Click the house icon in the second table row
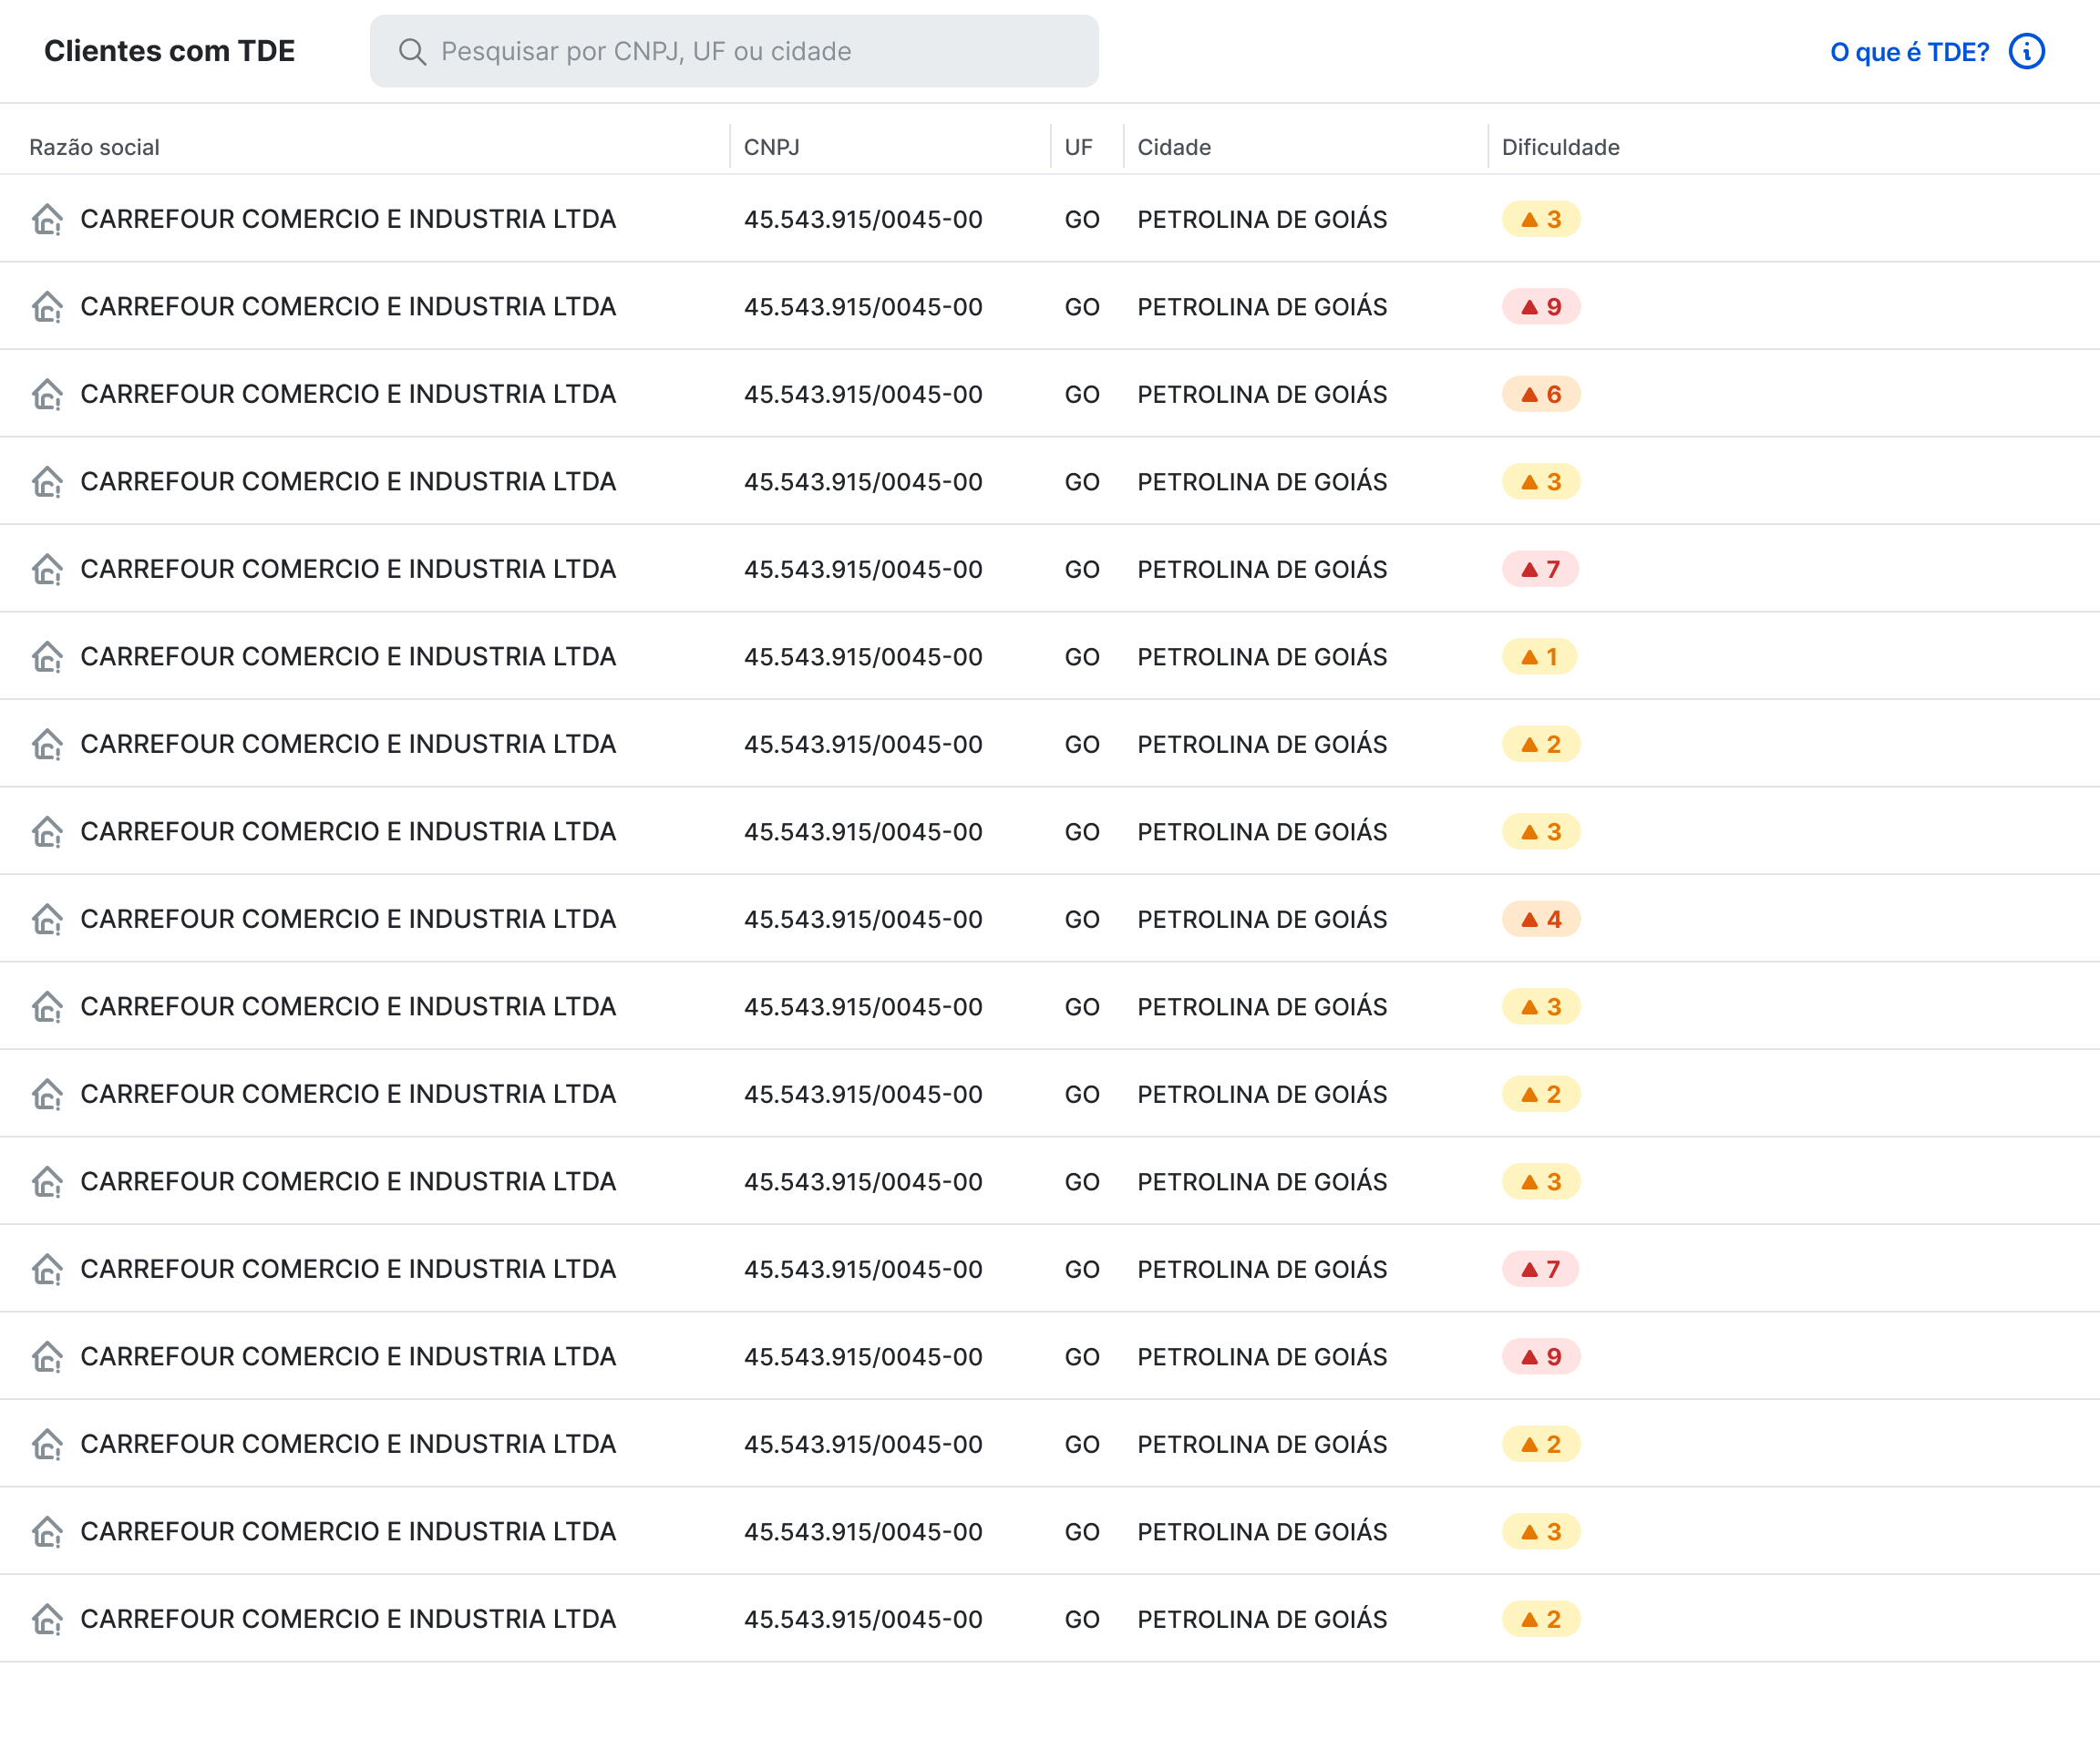Screen dimensions: 2100x1750 47,307
